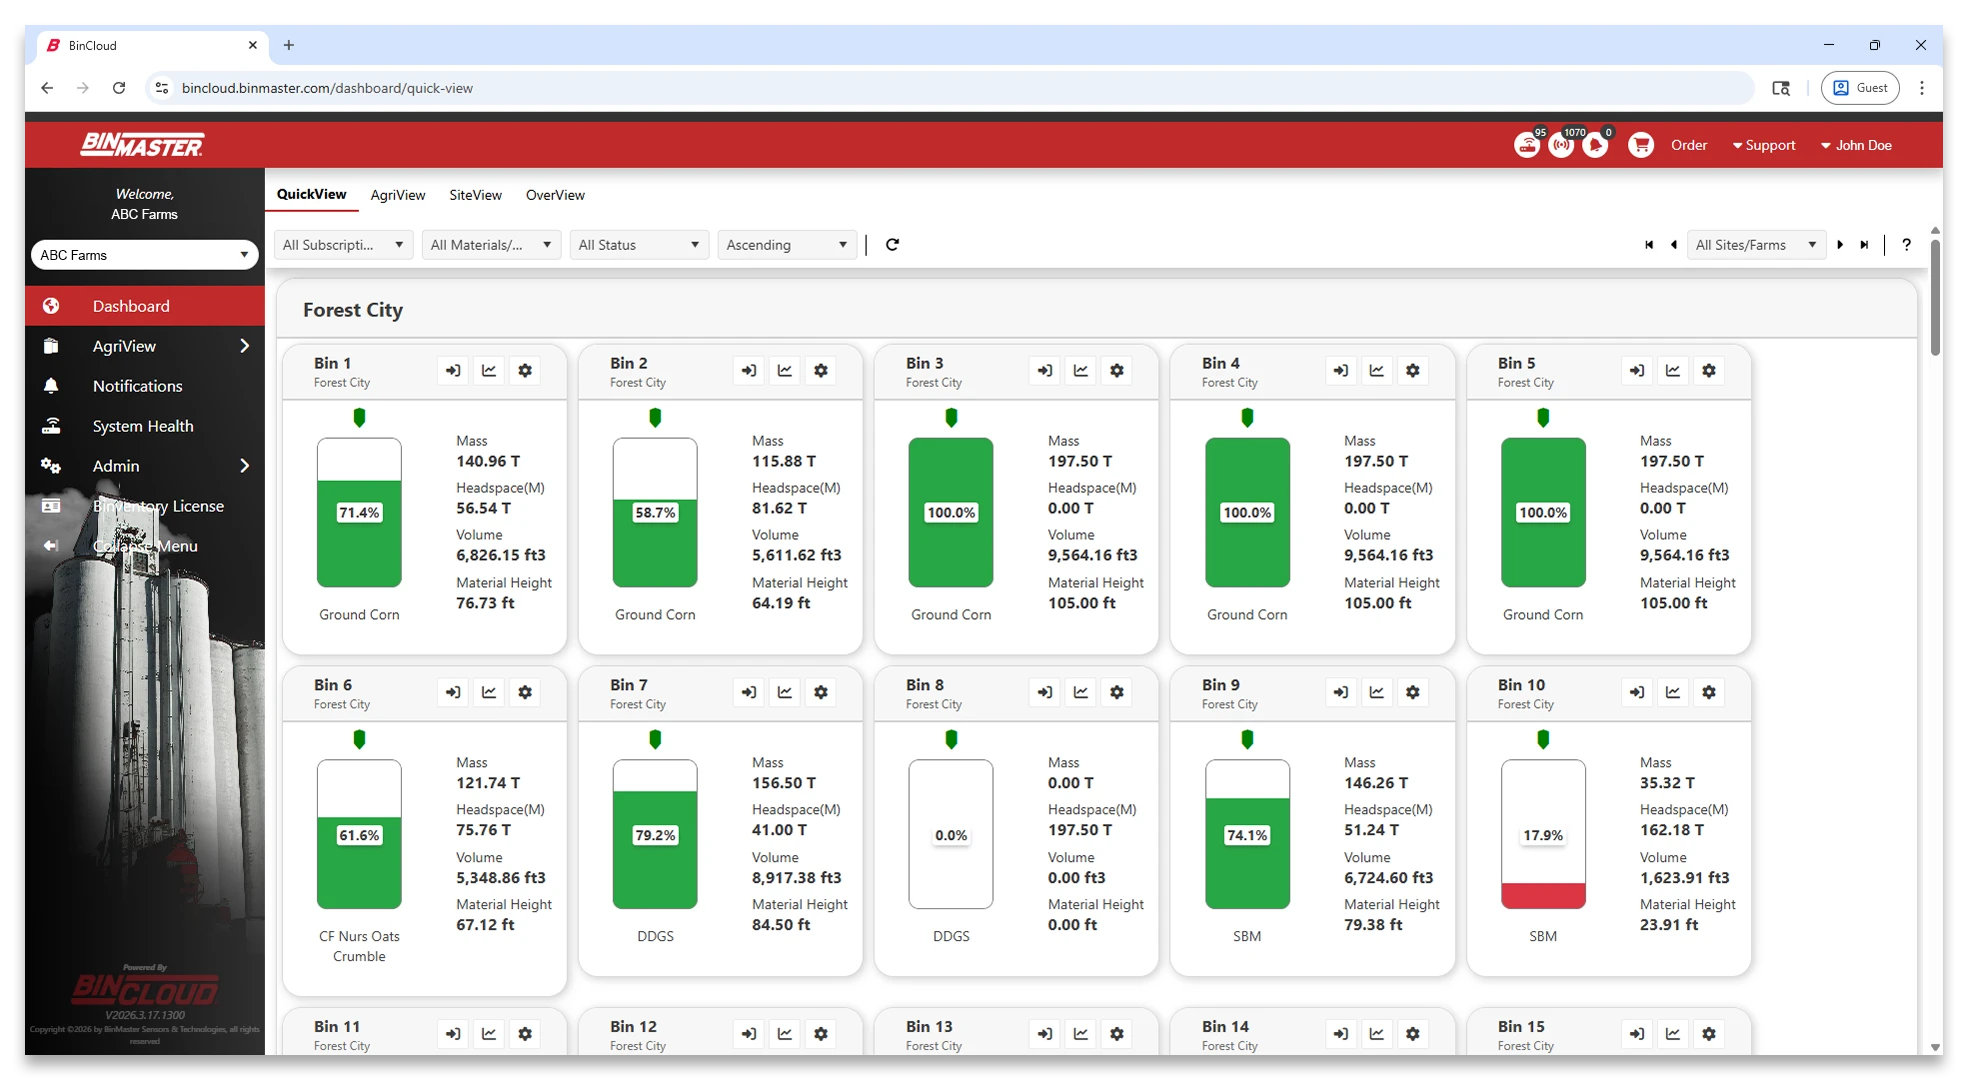Go to next site
The image size is (1968, 1080).
click(1840, 245)
